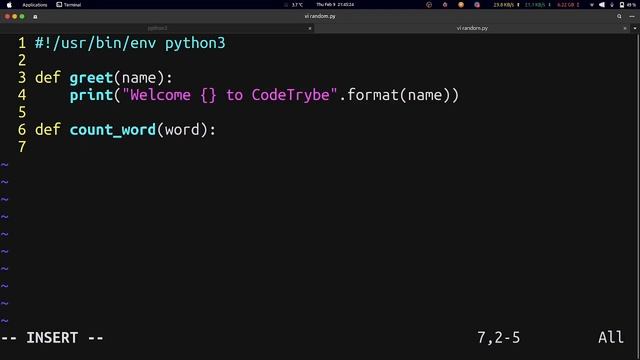Click the temperature indicator showing 37°C
Screen dimensions: 640x360
[x=297, y=5]
